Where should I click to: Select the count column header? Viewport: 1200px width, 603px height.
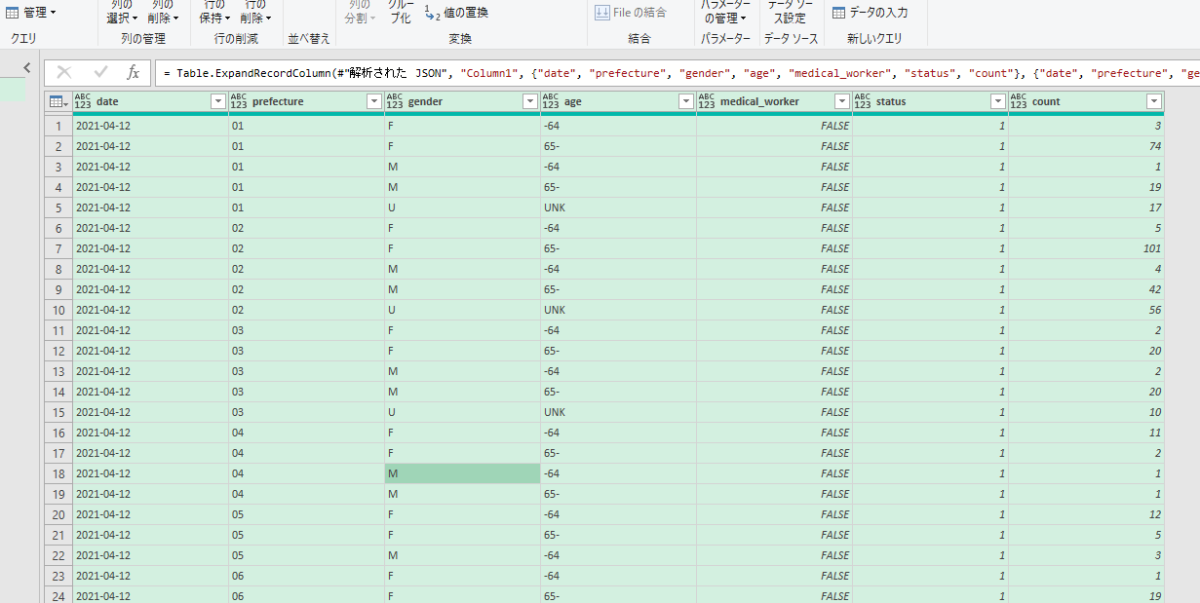[1086, 102]
